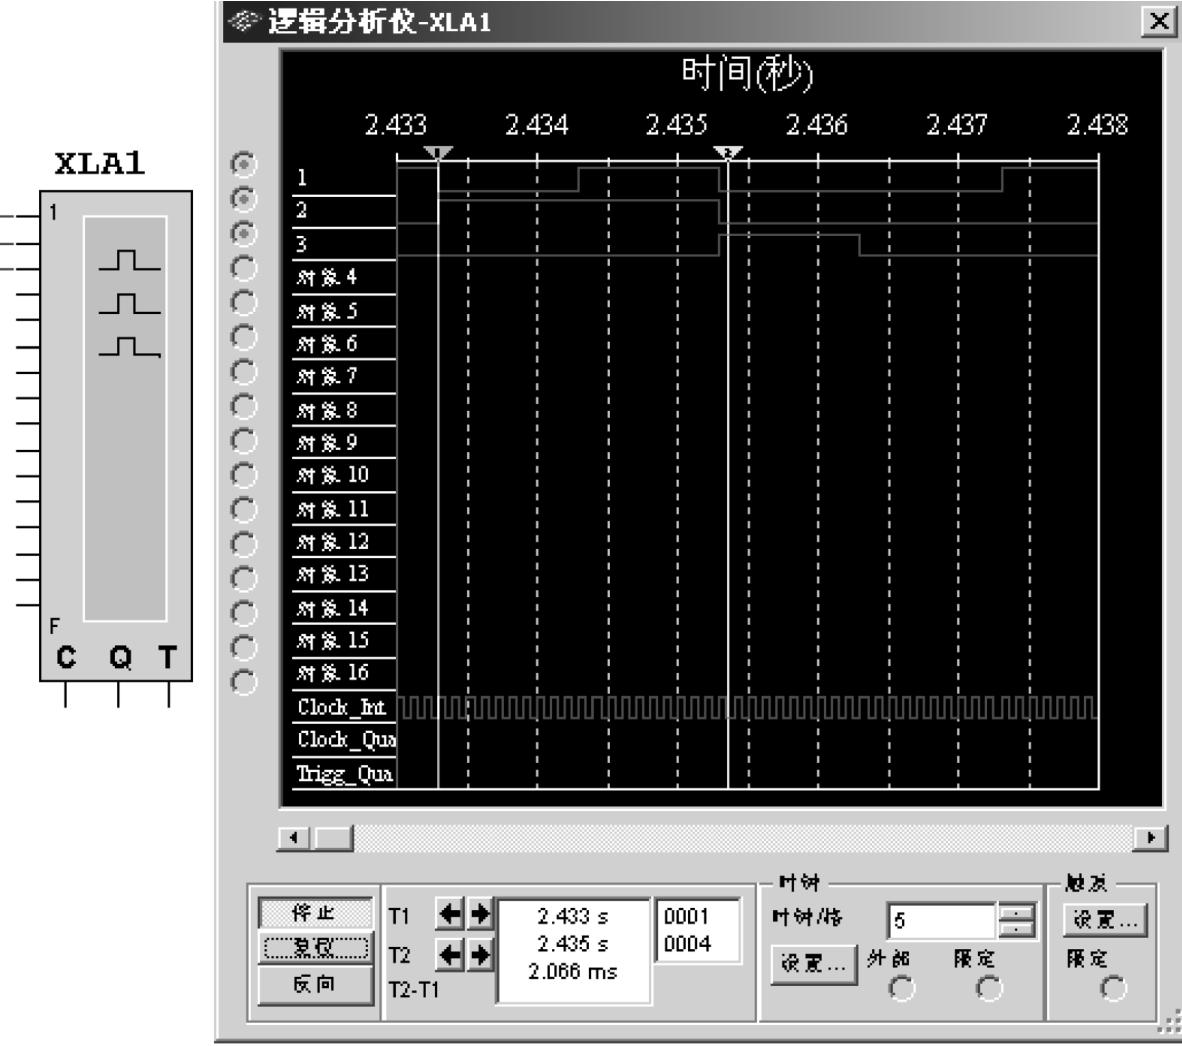
Task: Click channel label 对象 10
Action: coord(332,475)
